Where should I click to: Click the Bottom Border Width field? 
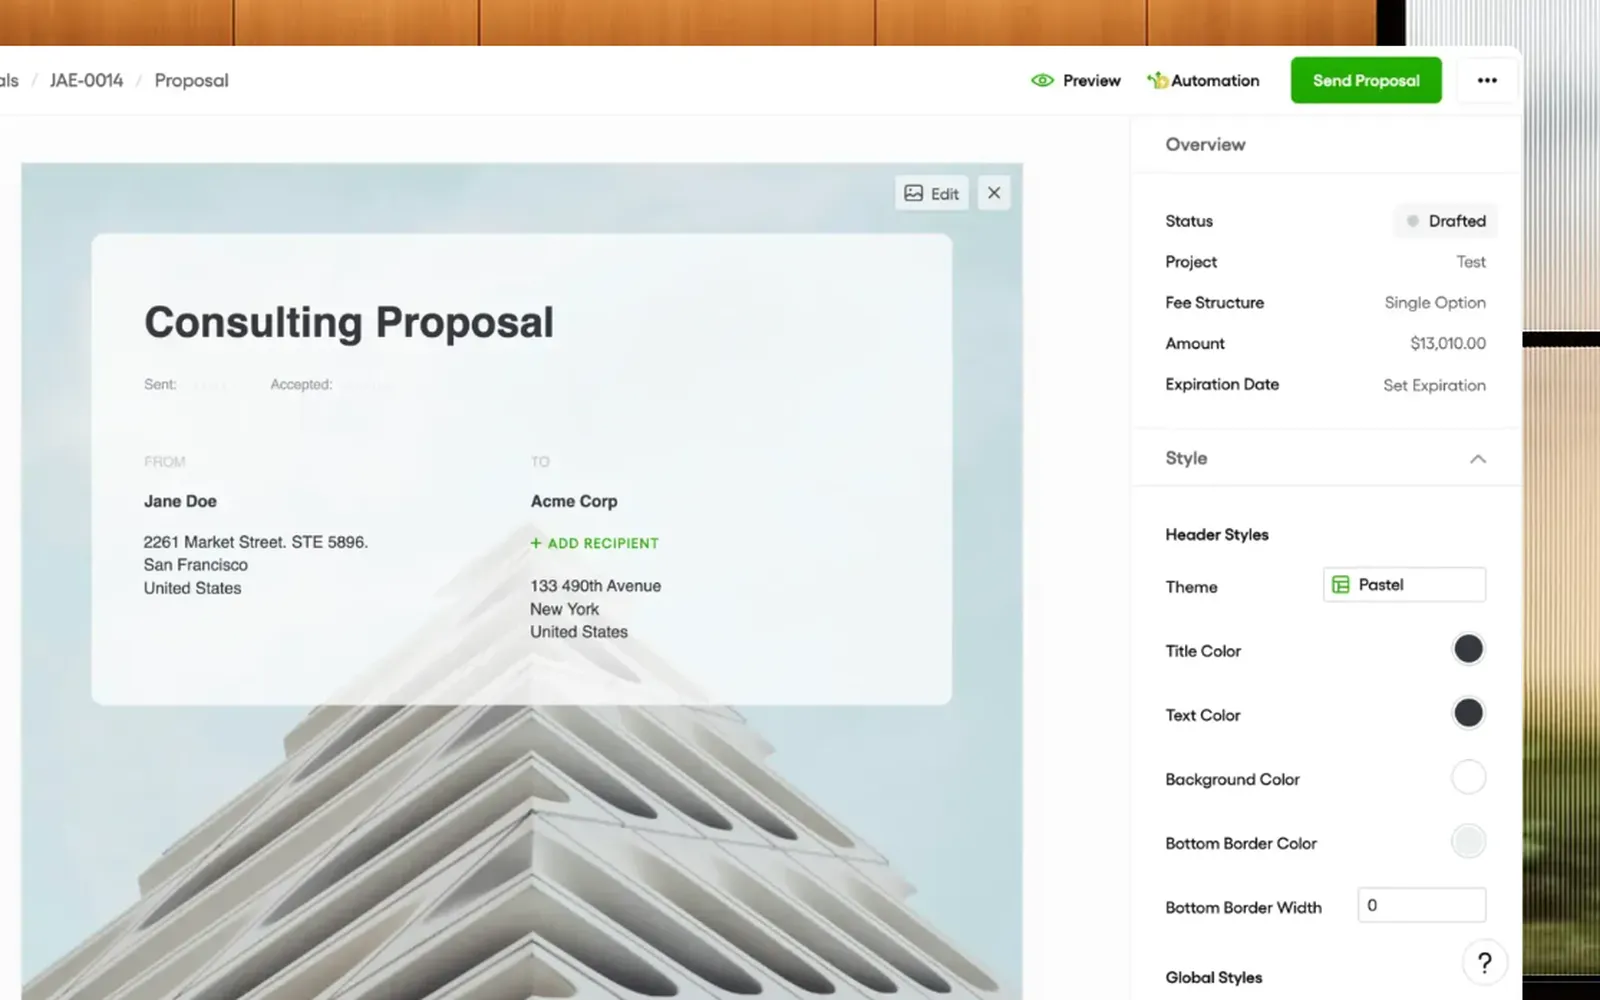pos(1421,905)
